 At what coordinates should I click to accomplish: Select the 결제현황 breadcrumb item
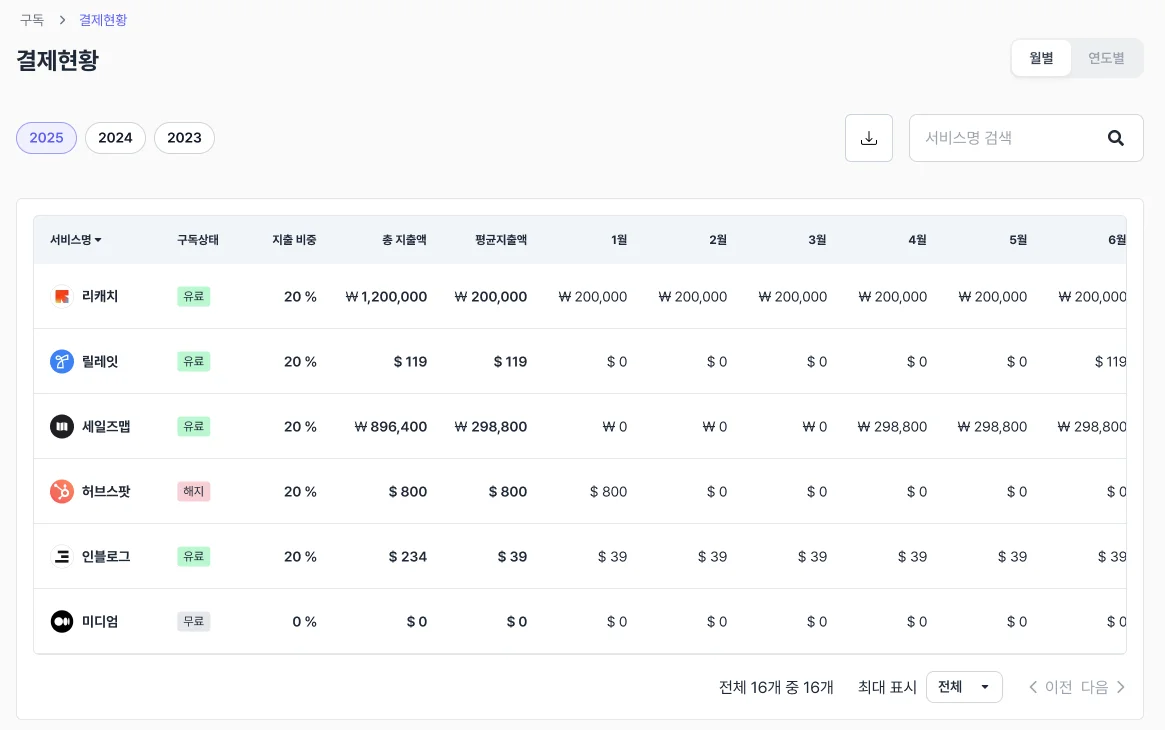(x=103, y=19)
